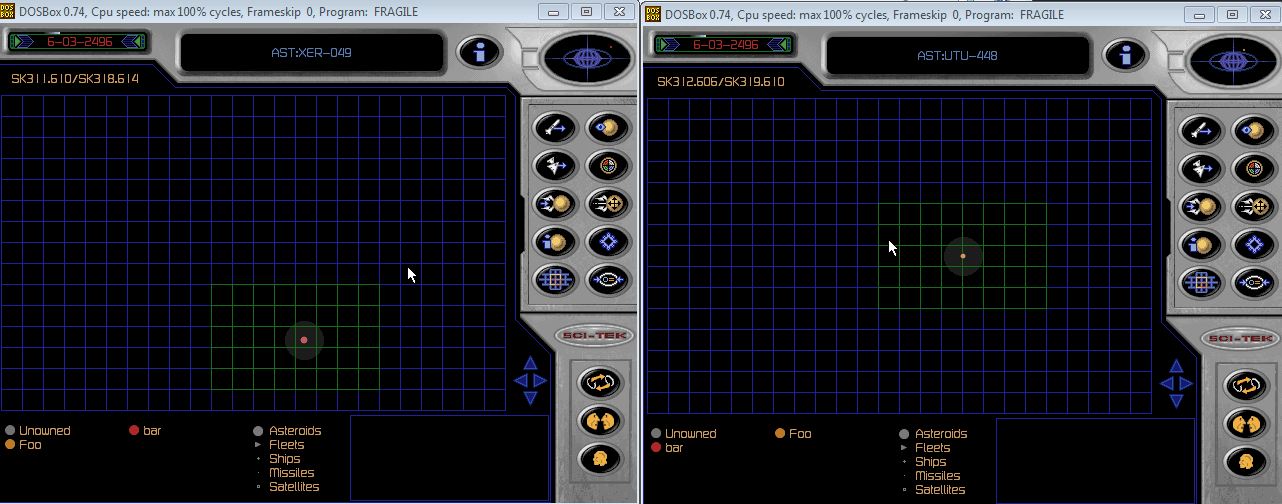The height and width of the screenshot is (504, 1282).
Task: Click the Missiles legend entry in left window
Action: (x=285, y=473)
